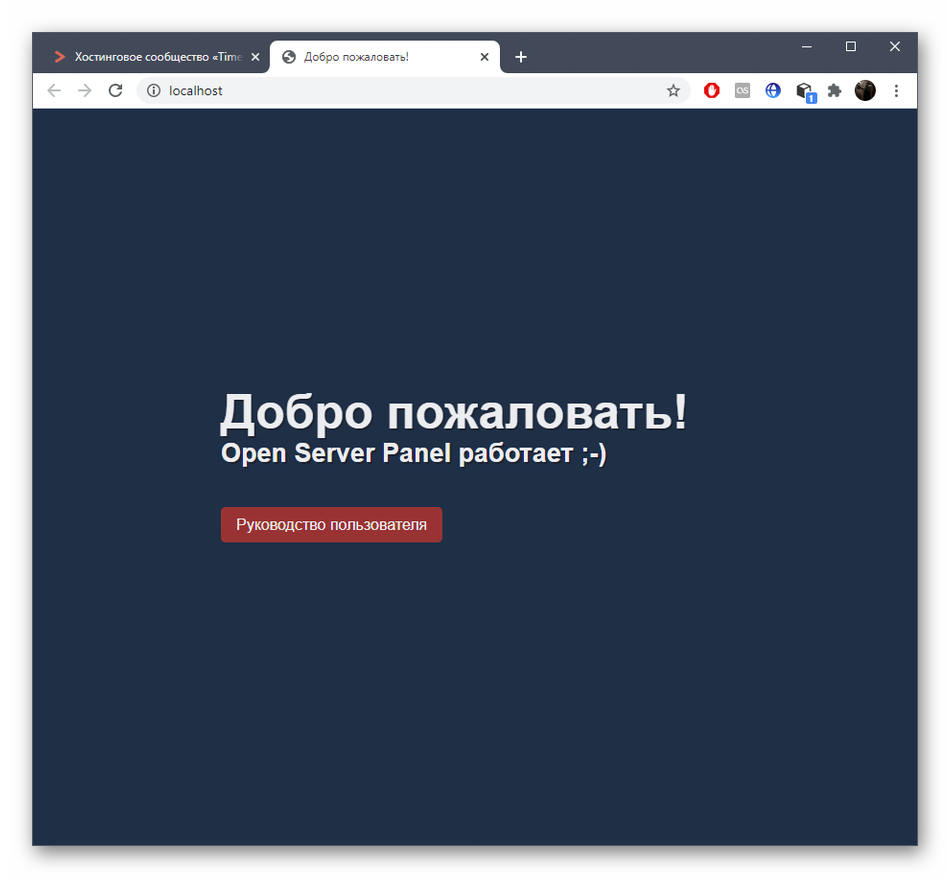Screen dimensions: 950x878
Task: View site information for localhost
Action: coord(154,91)
